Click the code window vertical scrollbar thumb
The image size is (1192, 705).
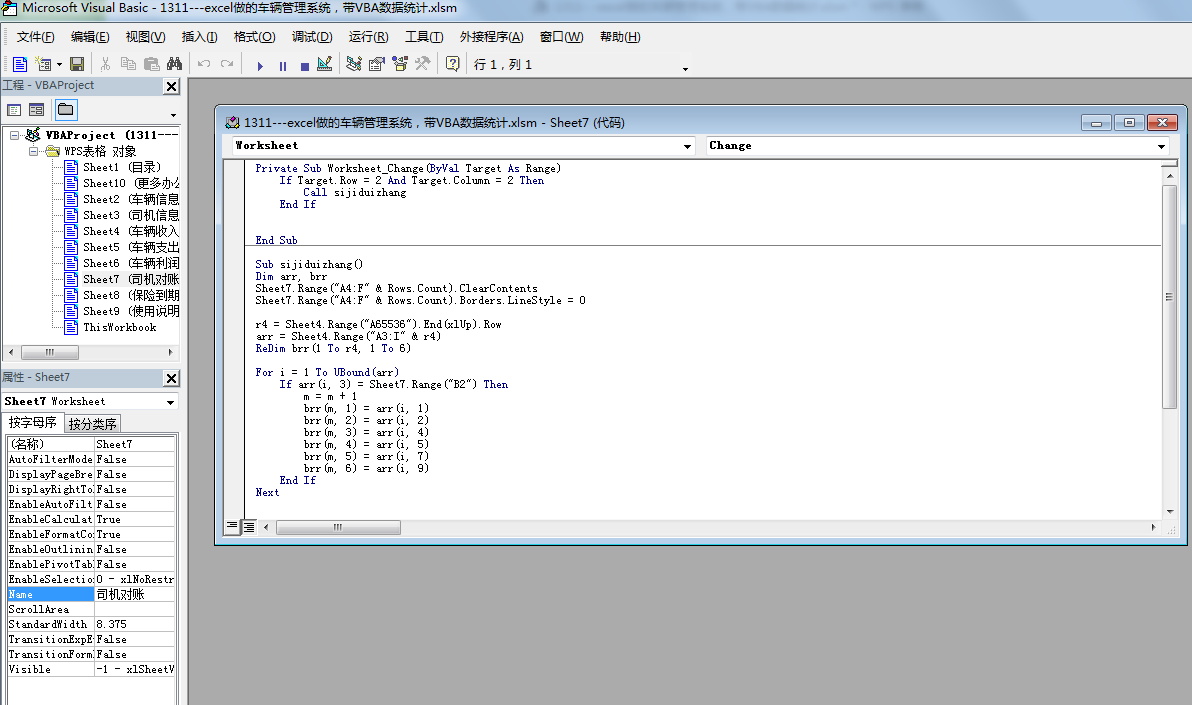pyautogui.click(x=1169, y=297)
